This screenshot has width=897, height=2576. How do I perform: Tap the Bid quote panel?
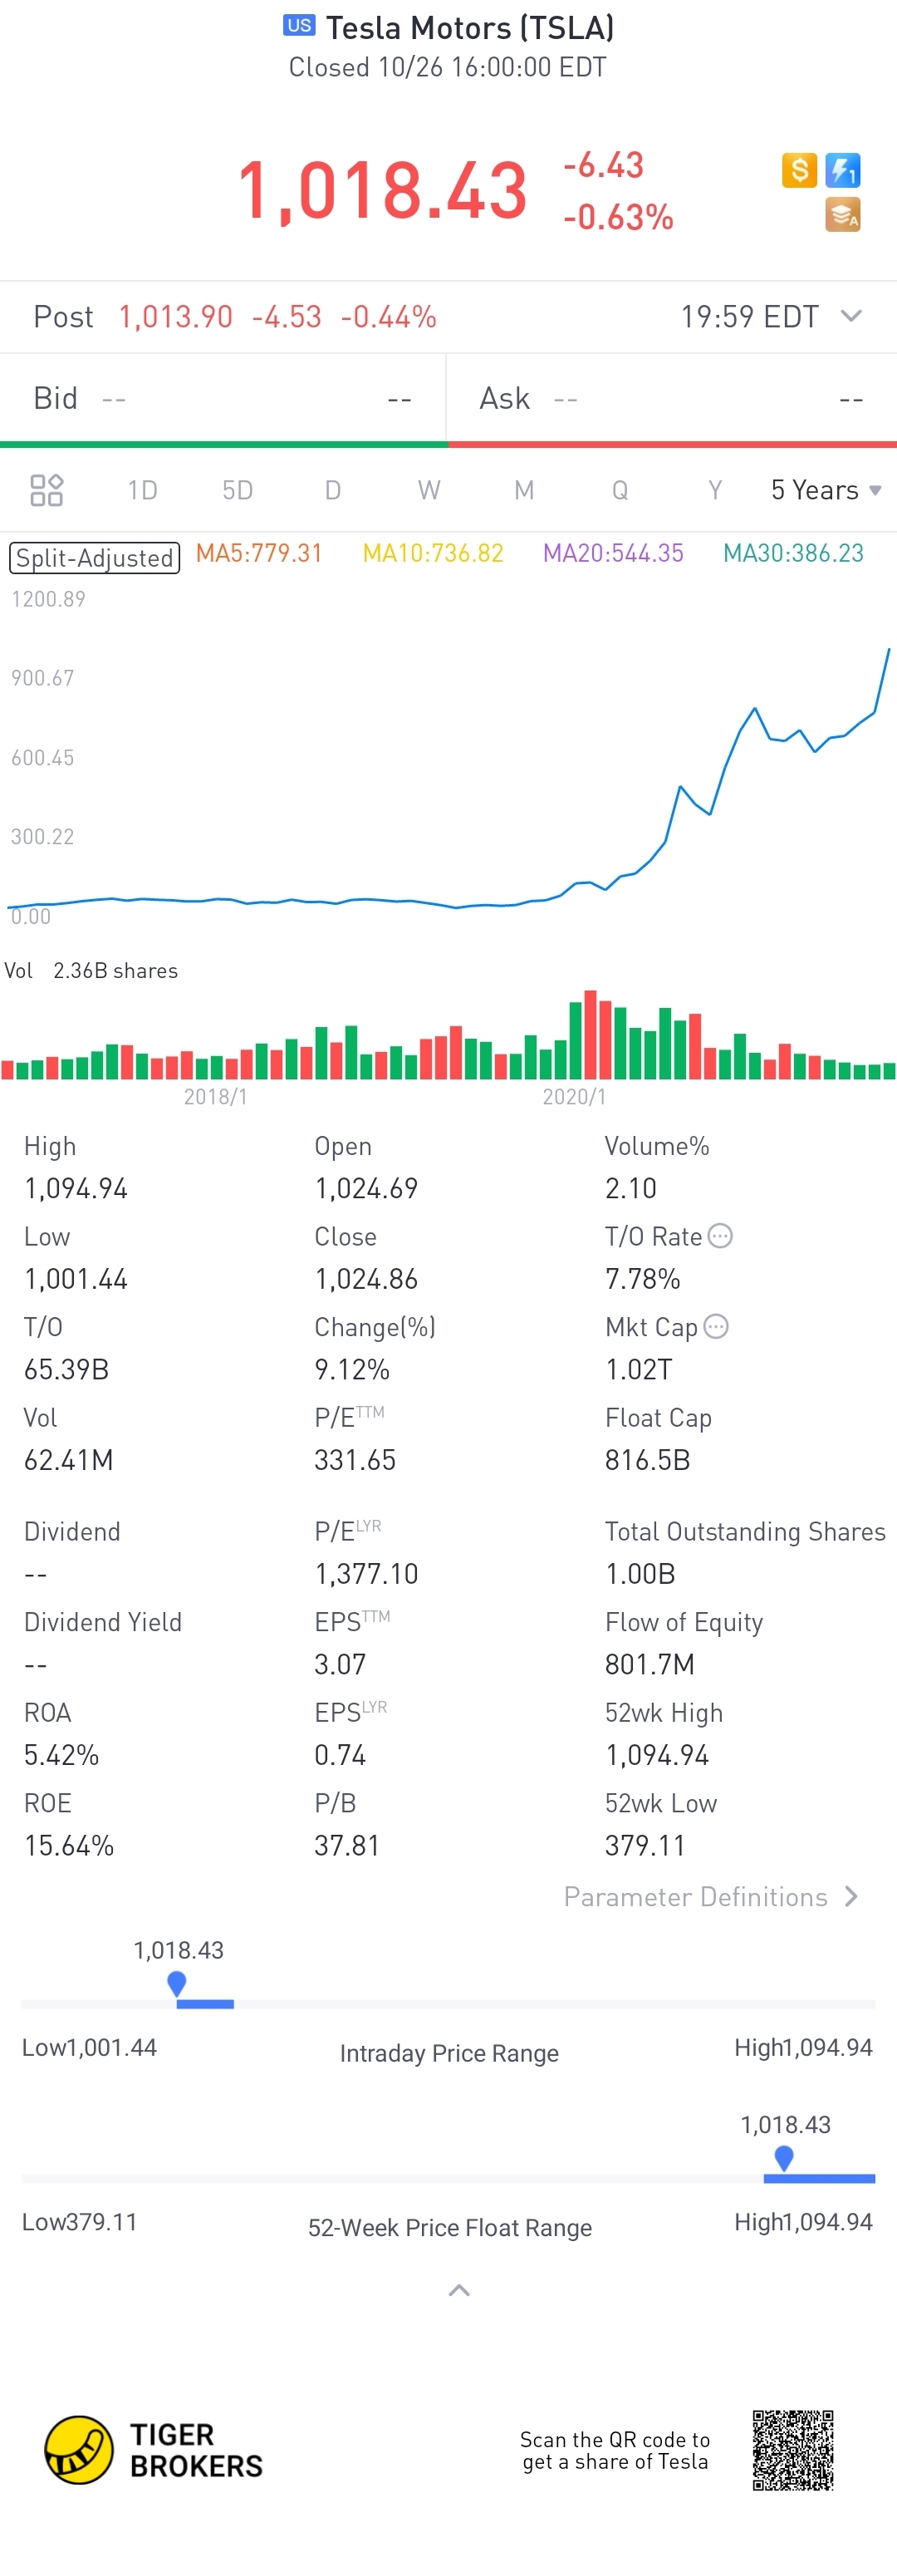point(223,398)
